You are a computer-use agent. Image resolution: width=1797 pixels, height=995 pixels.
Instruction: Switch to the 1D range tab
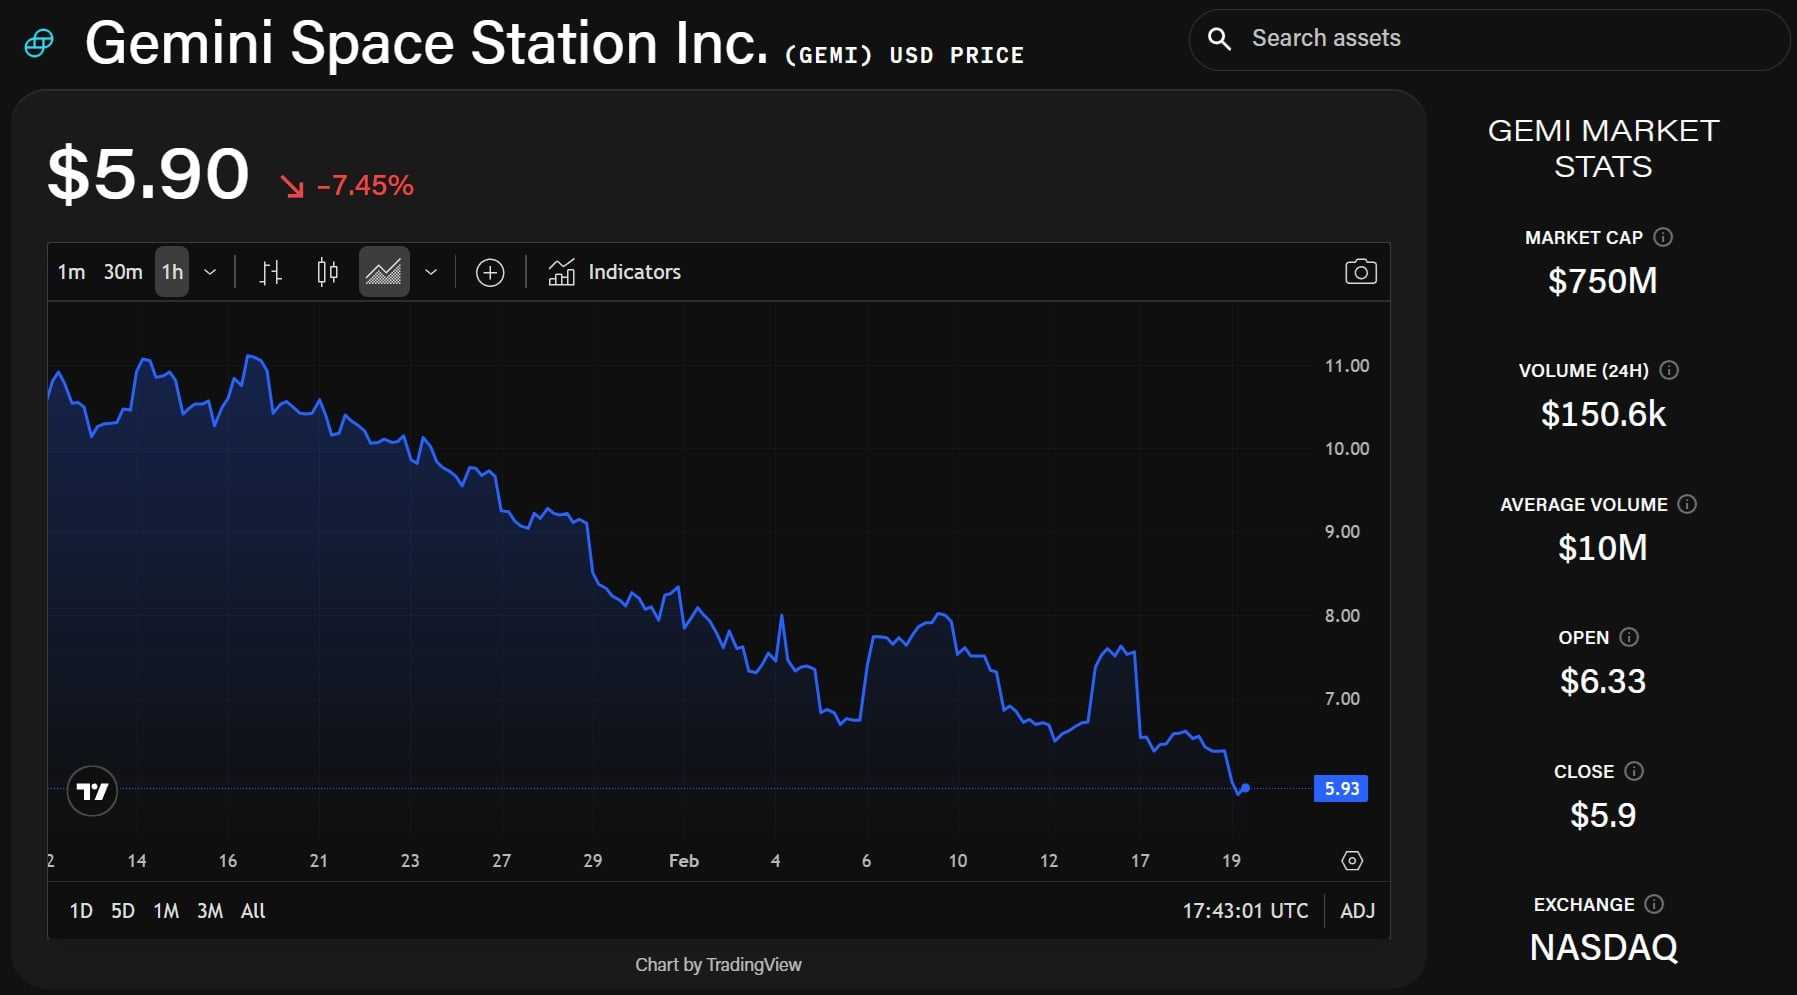80,910
